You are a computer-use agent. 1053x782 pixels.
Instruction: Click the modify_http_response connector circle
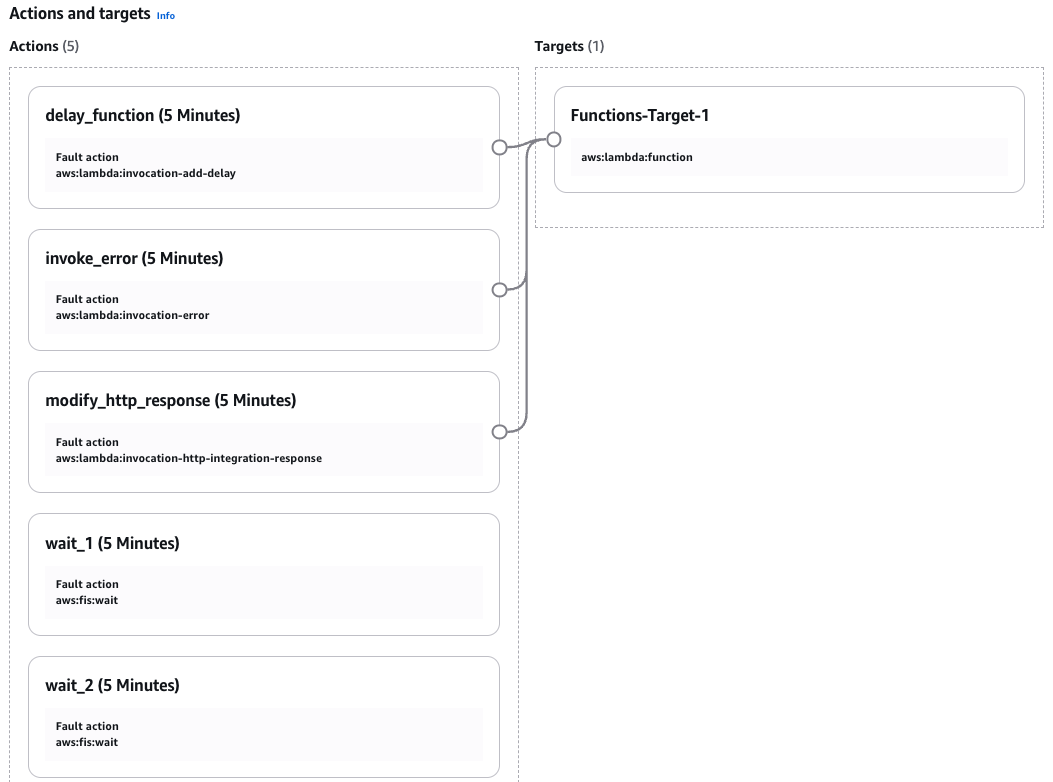tap(500, 432)
